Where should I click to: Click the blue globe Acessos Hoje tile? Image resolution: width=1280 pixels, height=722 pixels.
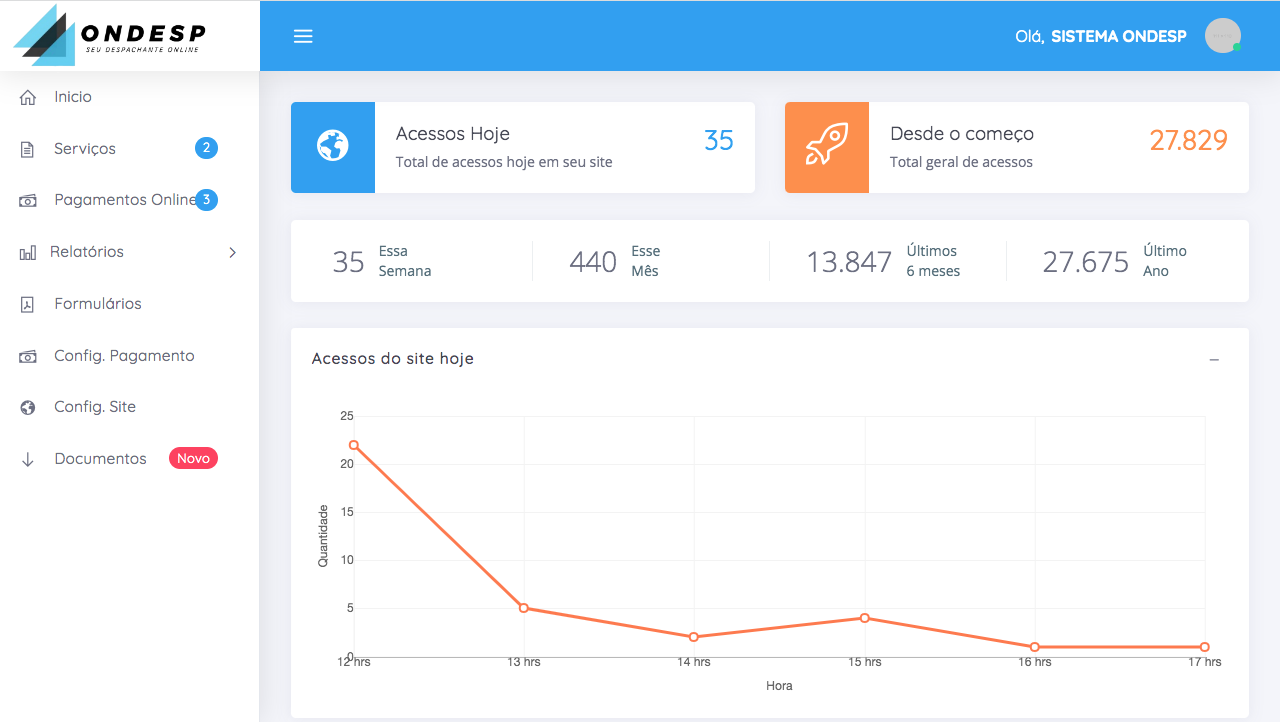333,147
